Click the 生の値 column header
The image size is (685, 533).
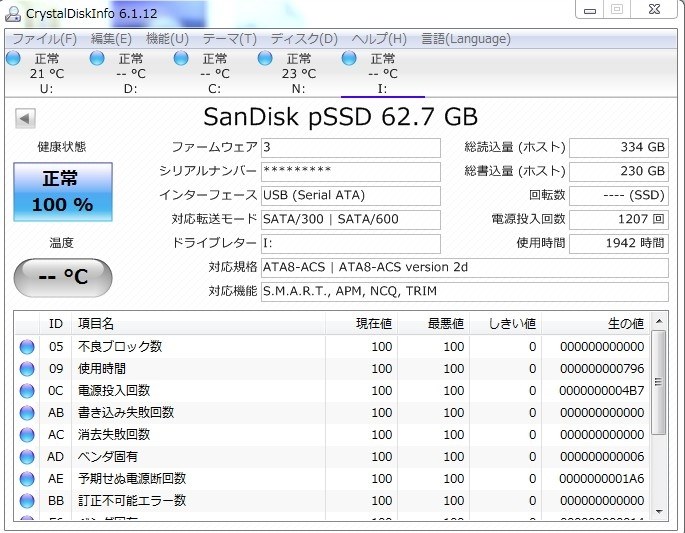(x=625, y=323)
